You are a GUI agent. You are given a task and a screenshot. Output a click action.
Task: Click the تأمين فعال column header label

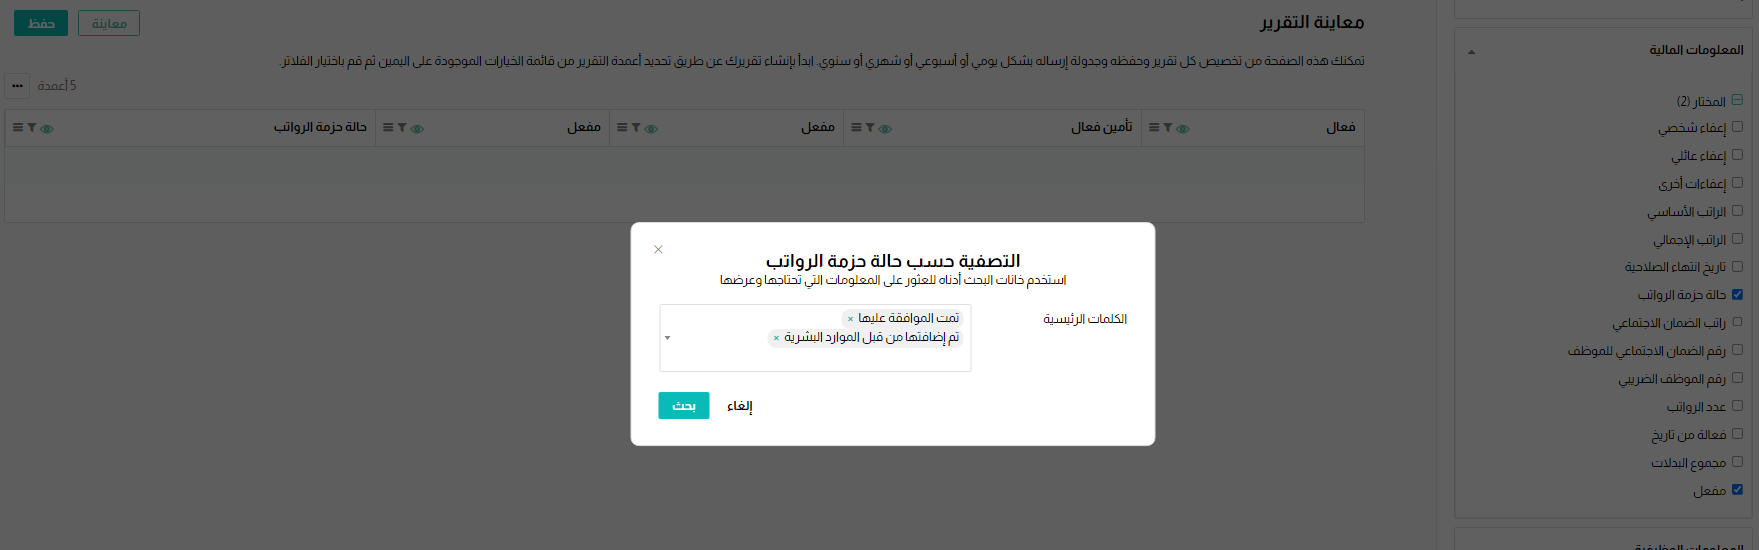pyautogui.click(x=1102, y=127)
